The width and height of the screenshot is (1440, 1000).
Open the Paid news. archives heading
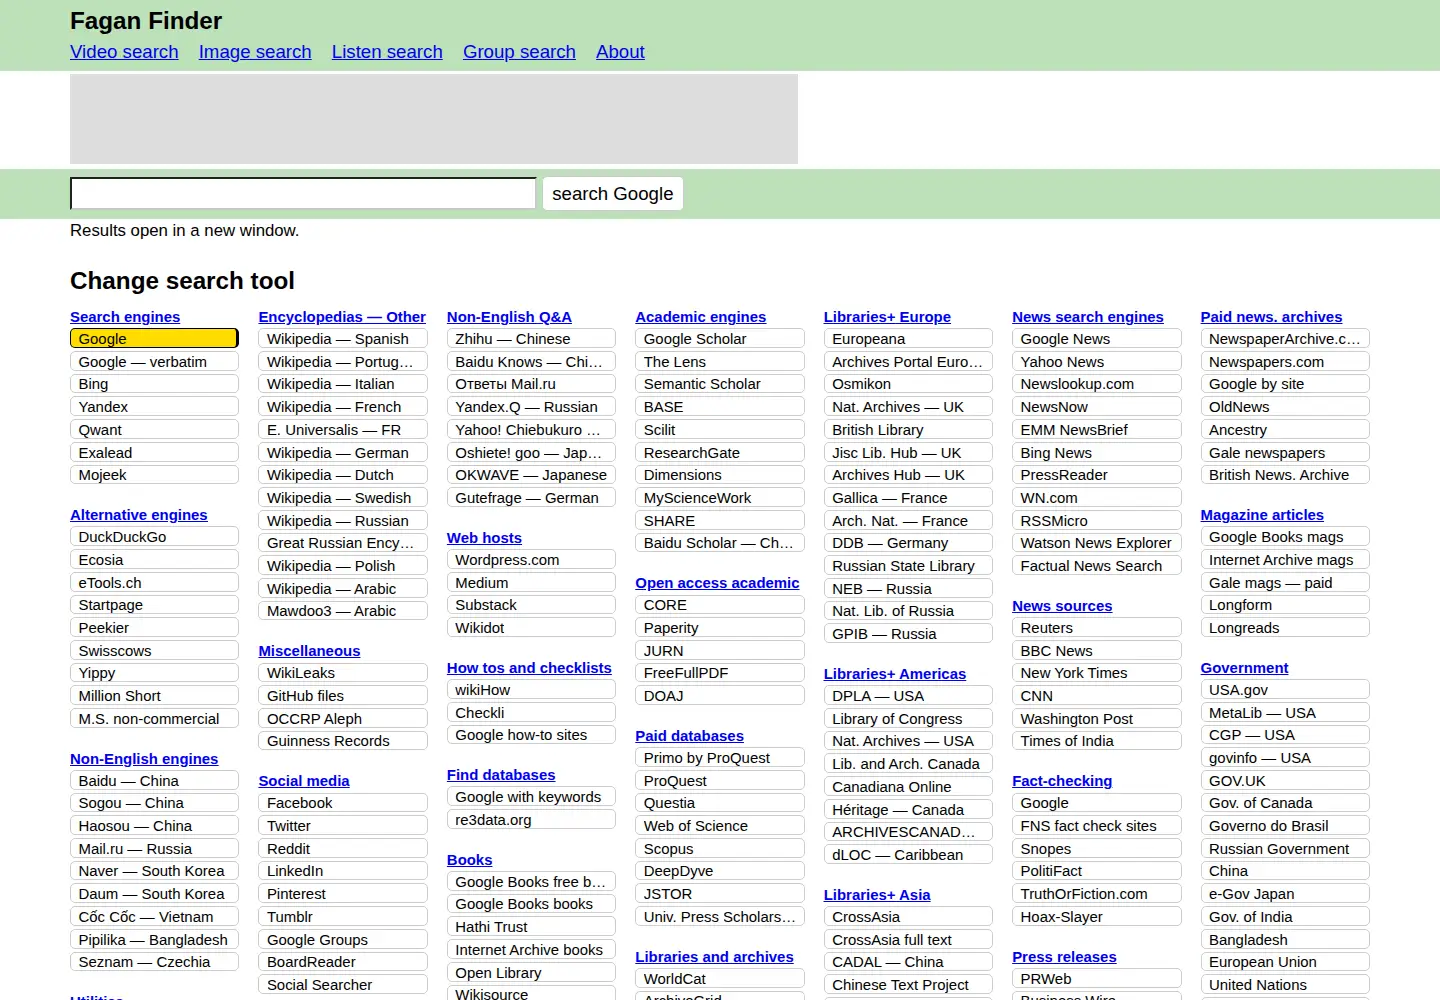pyautogui.click(x=1272, y=317)
